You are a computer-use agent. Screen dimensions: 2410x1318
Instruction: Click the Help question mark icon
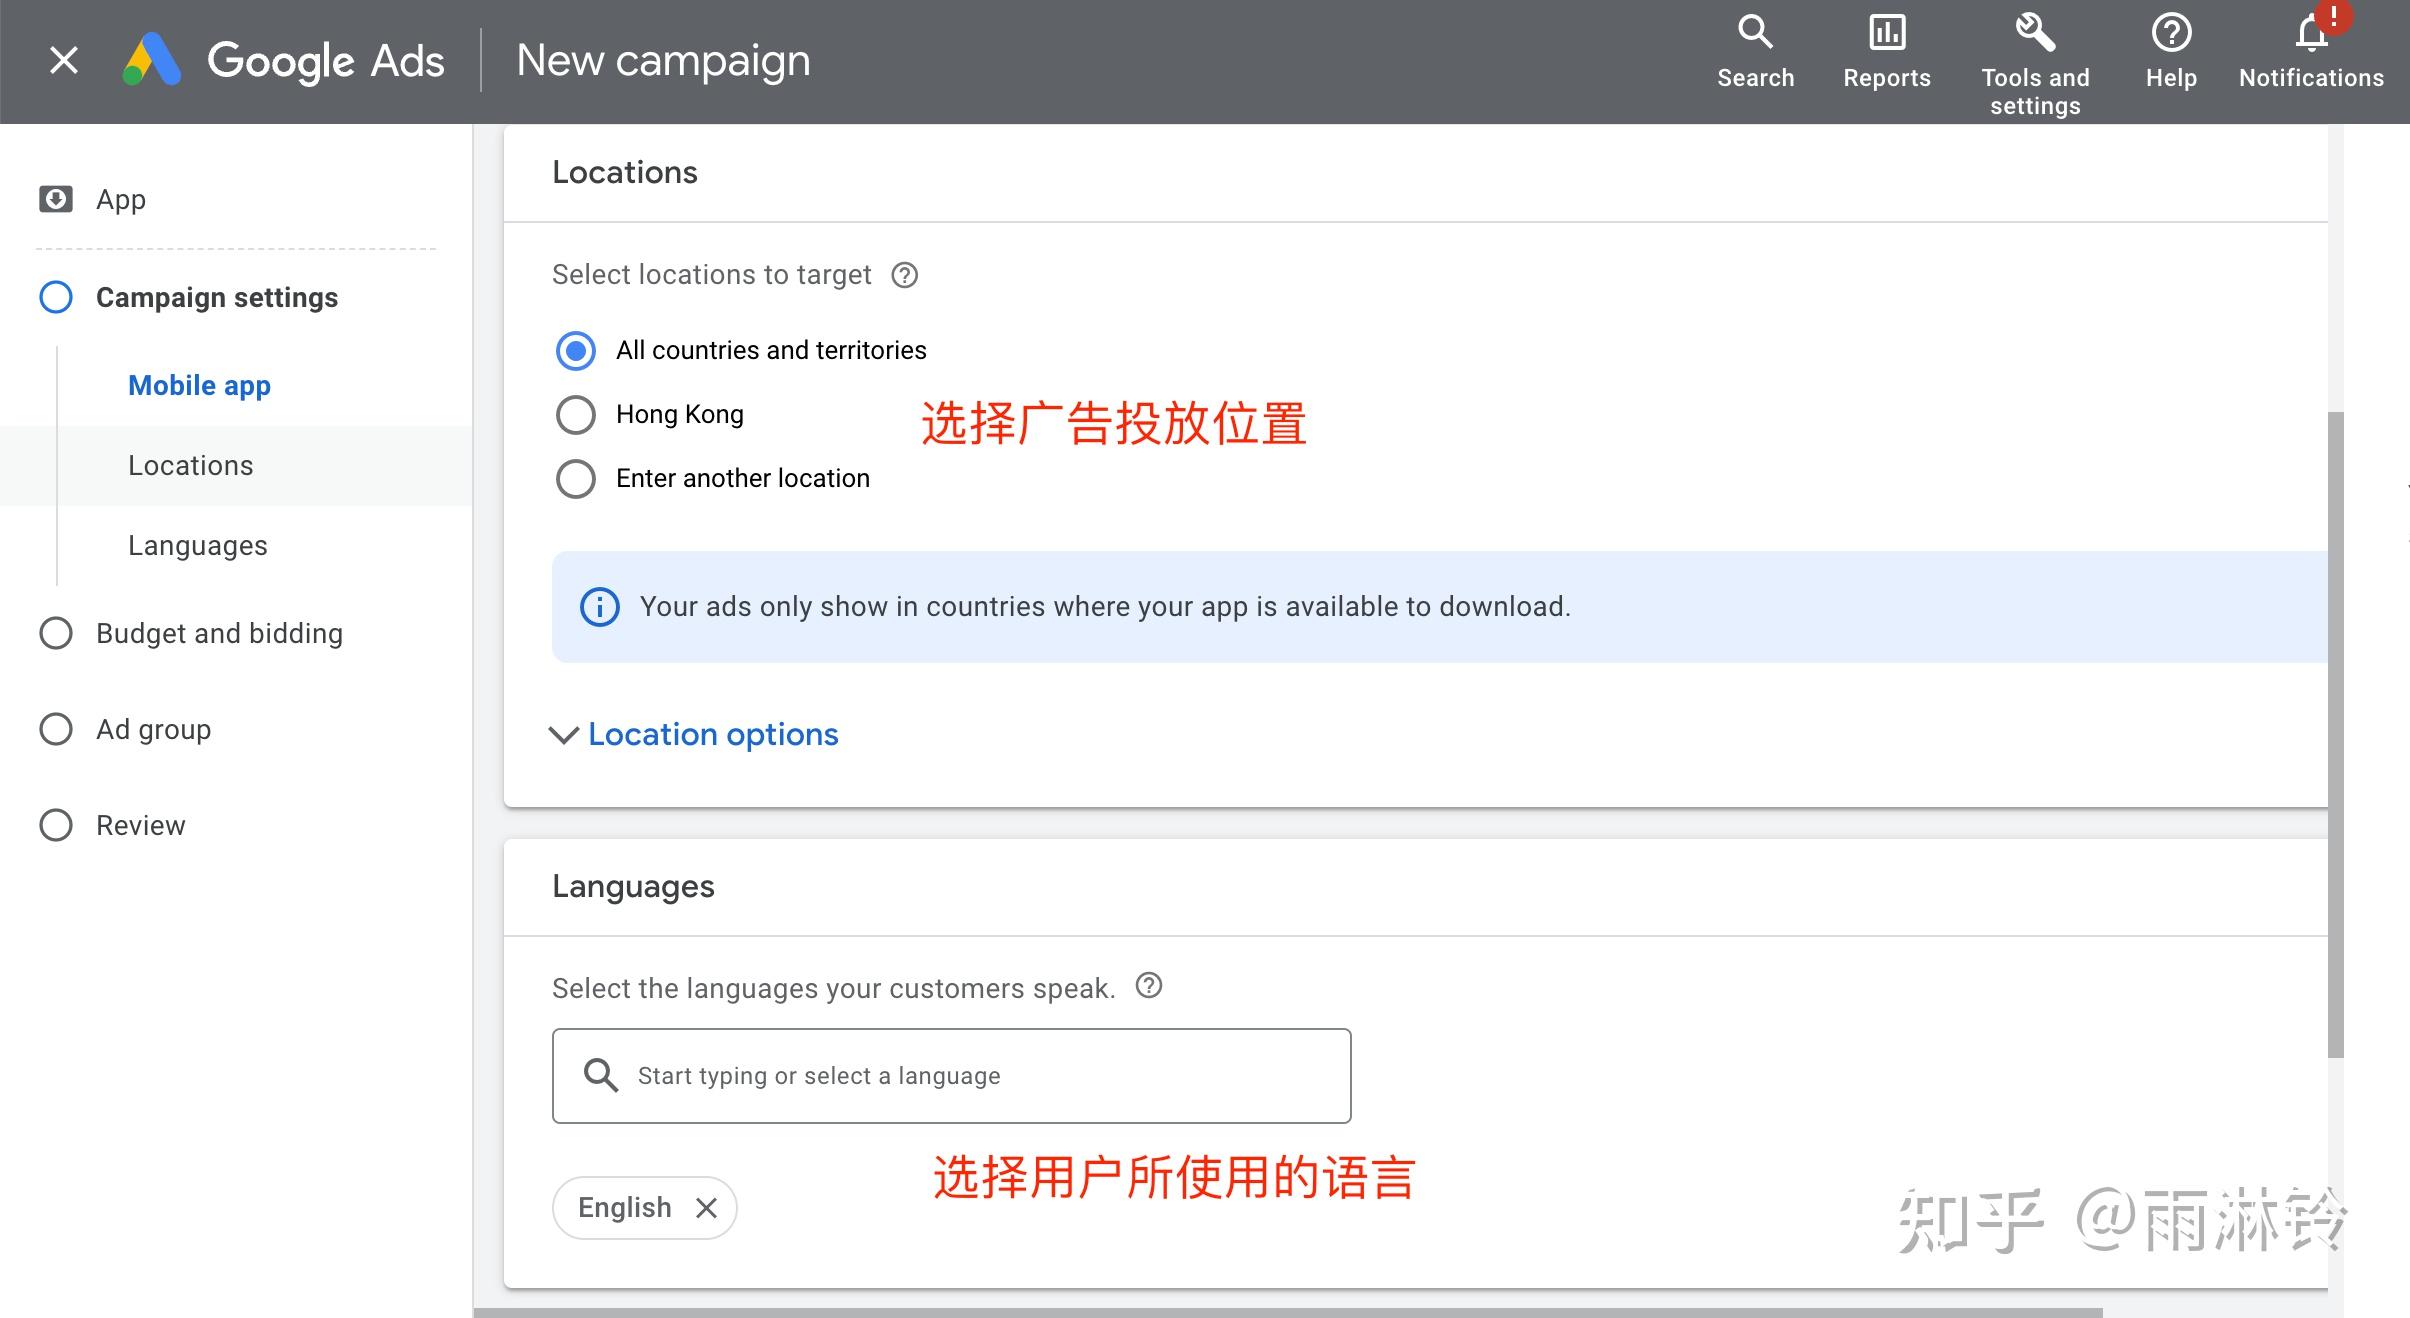[x=2171, y=33]
